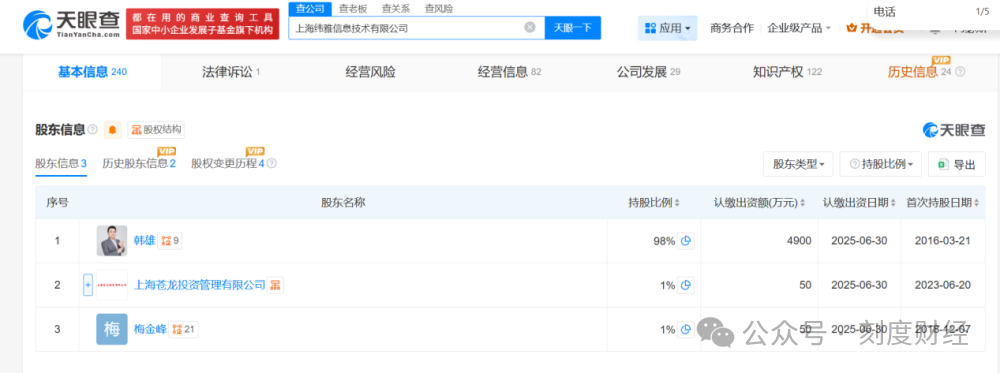
Task: Click help icon next to 股东信息 title
Action: coord(93,130)
